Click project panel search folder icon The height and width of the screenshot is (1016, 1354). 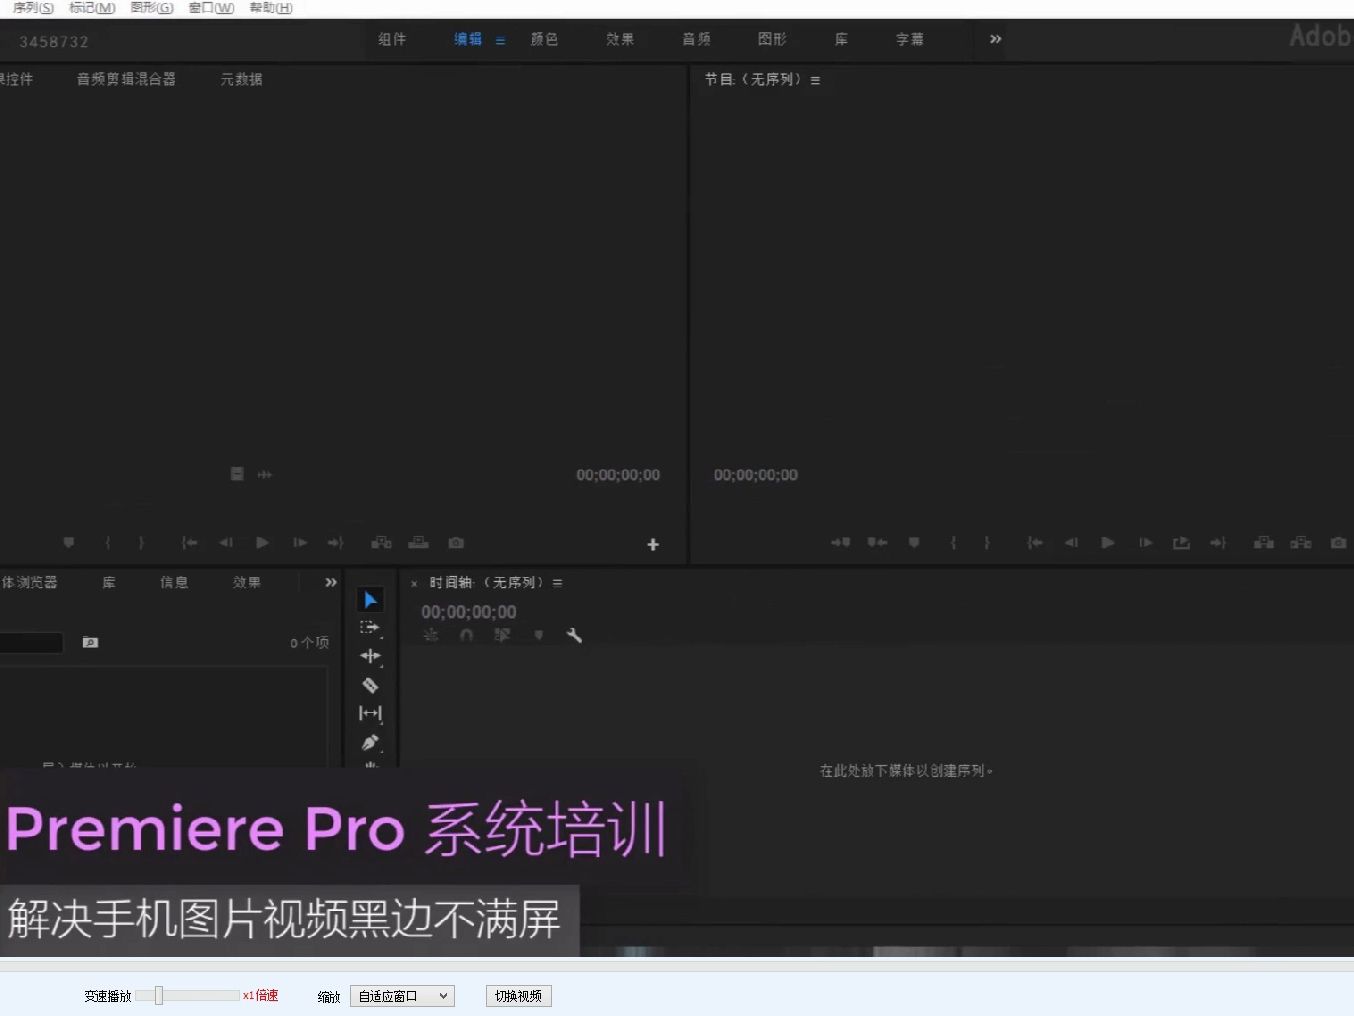pyautogui.click(x=90, y=642)
